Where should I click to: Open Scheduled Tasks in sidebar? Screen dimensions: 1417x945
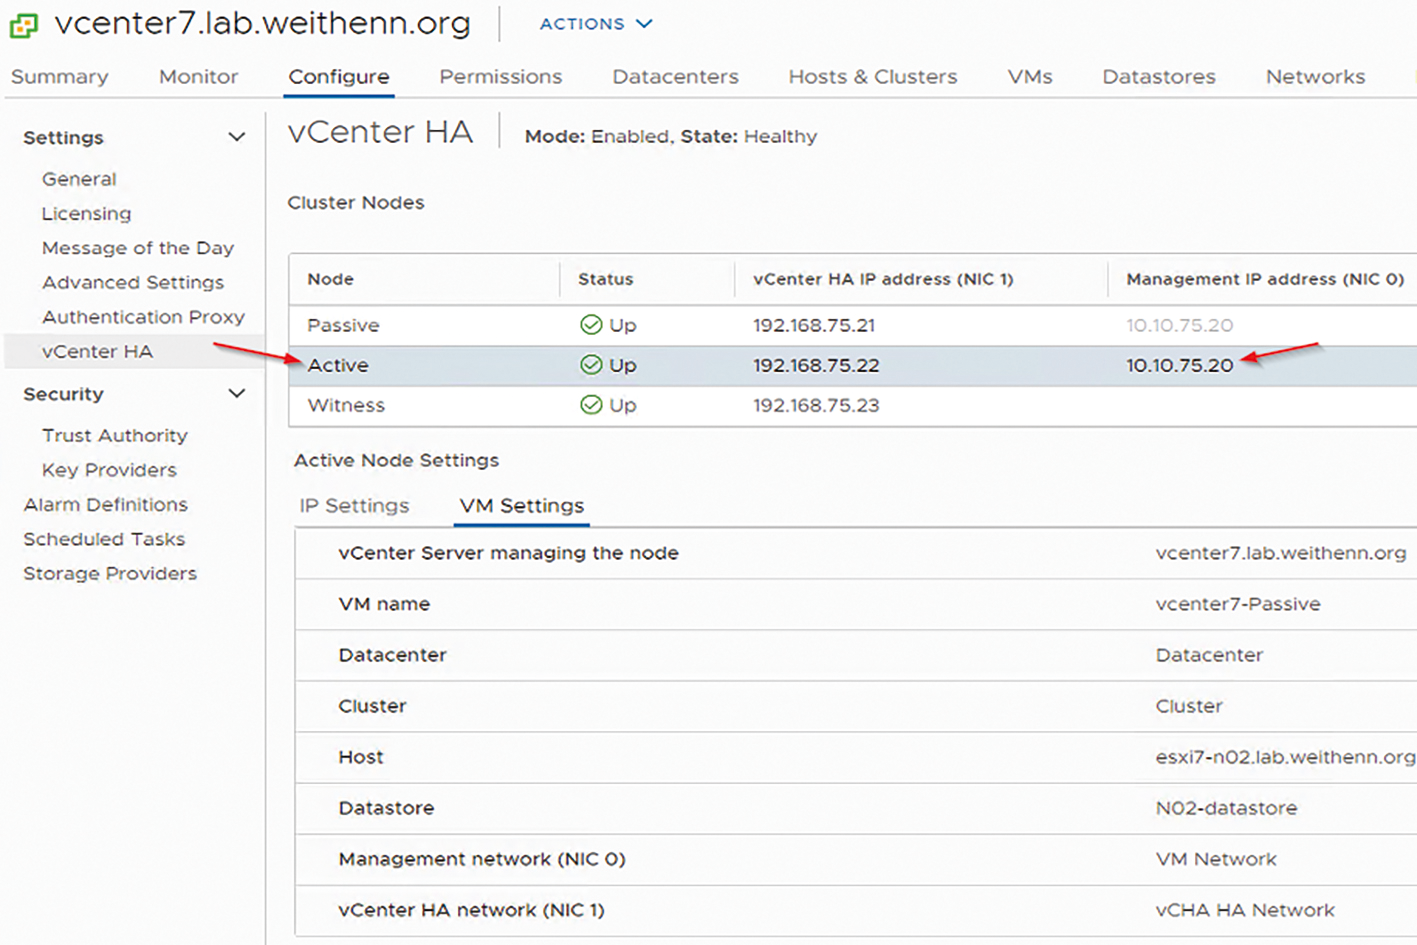click(104, 539)
